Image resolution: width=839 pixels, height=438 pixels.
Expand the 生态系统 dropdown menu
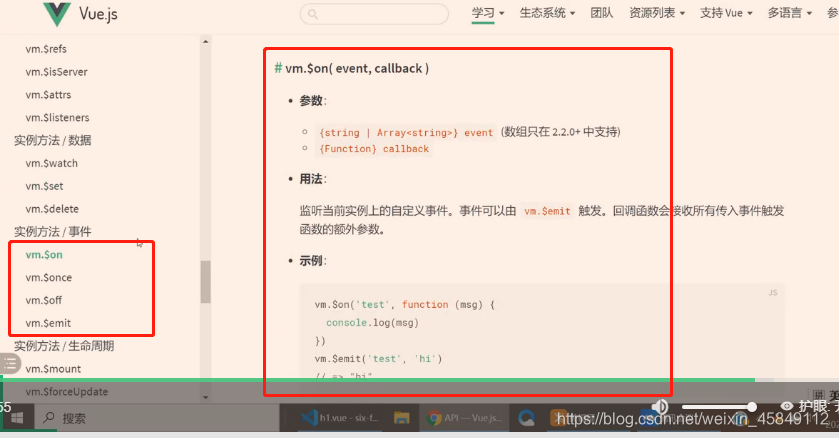click(547, 13)
